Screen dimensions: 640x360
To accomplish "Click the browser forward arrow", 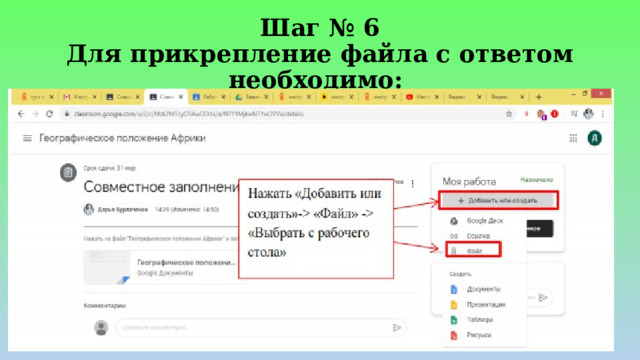I will tap(36, 114).
